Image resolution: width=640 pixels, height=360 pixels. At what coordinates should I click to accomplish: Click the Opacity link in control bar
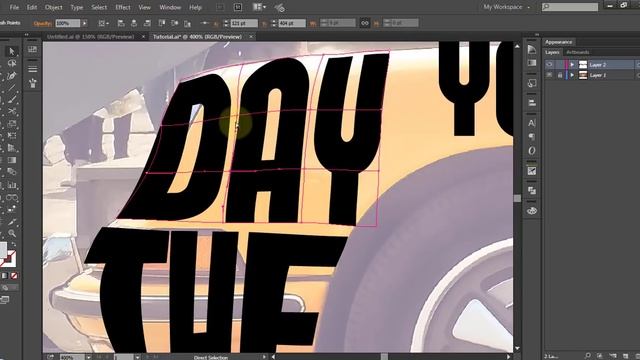tap(42, 24)
